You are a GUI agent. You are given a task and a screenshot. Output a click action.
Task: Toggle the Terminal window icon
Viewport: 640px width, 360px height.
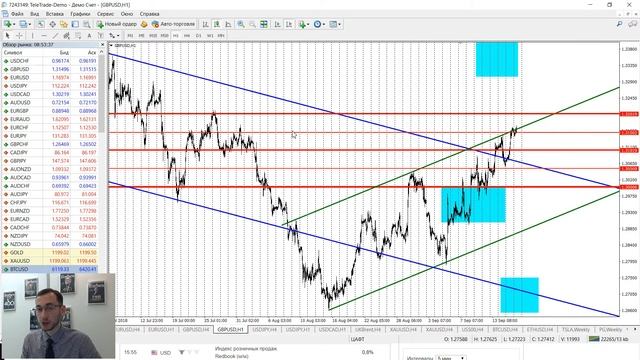click(75, 24)
